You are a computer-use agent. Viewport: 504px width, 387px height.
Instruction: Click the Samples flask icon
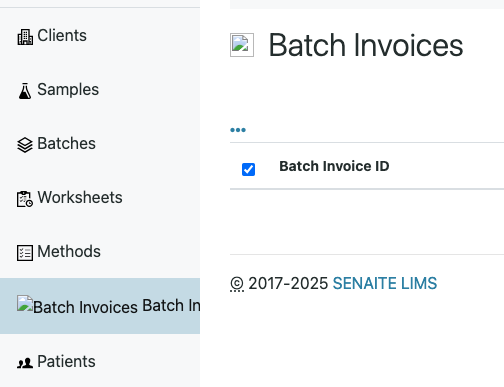(25, 91)
